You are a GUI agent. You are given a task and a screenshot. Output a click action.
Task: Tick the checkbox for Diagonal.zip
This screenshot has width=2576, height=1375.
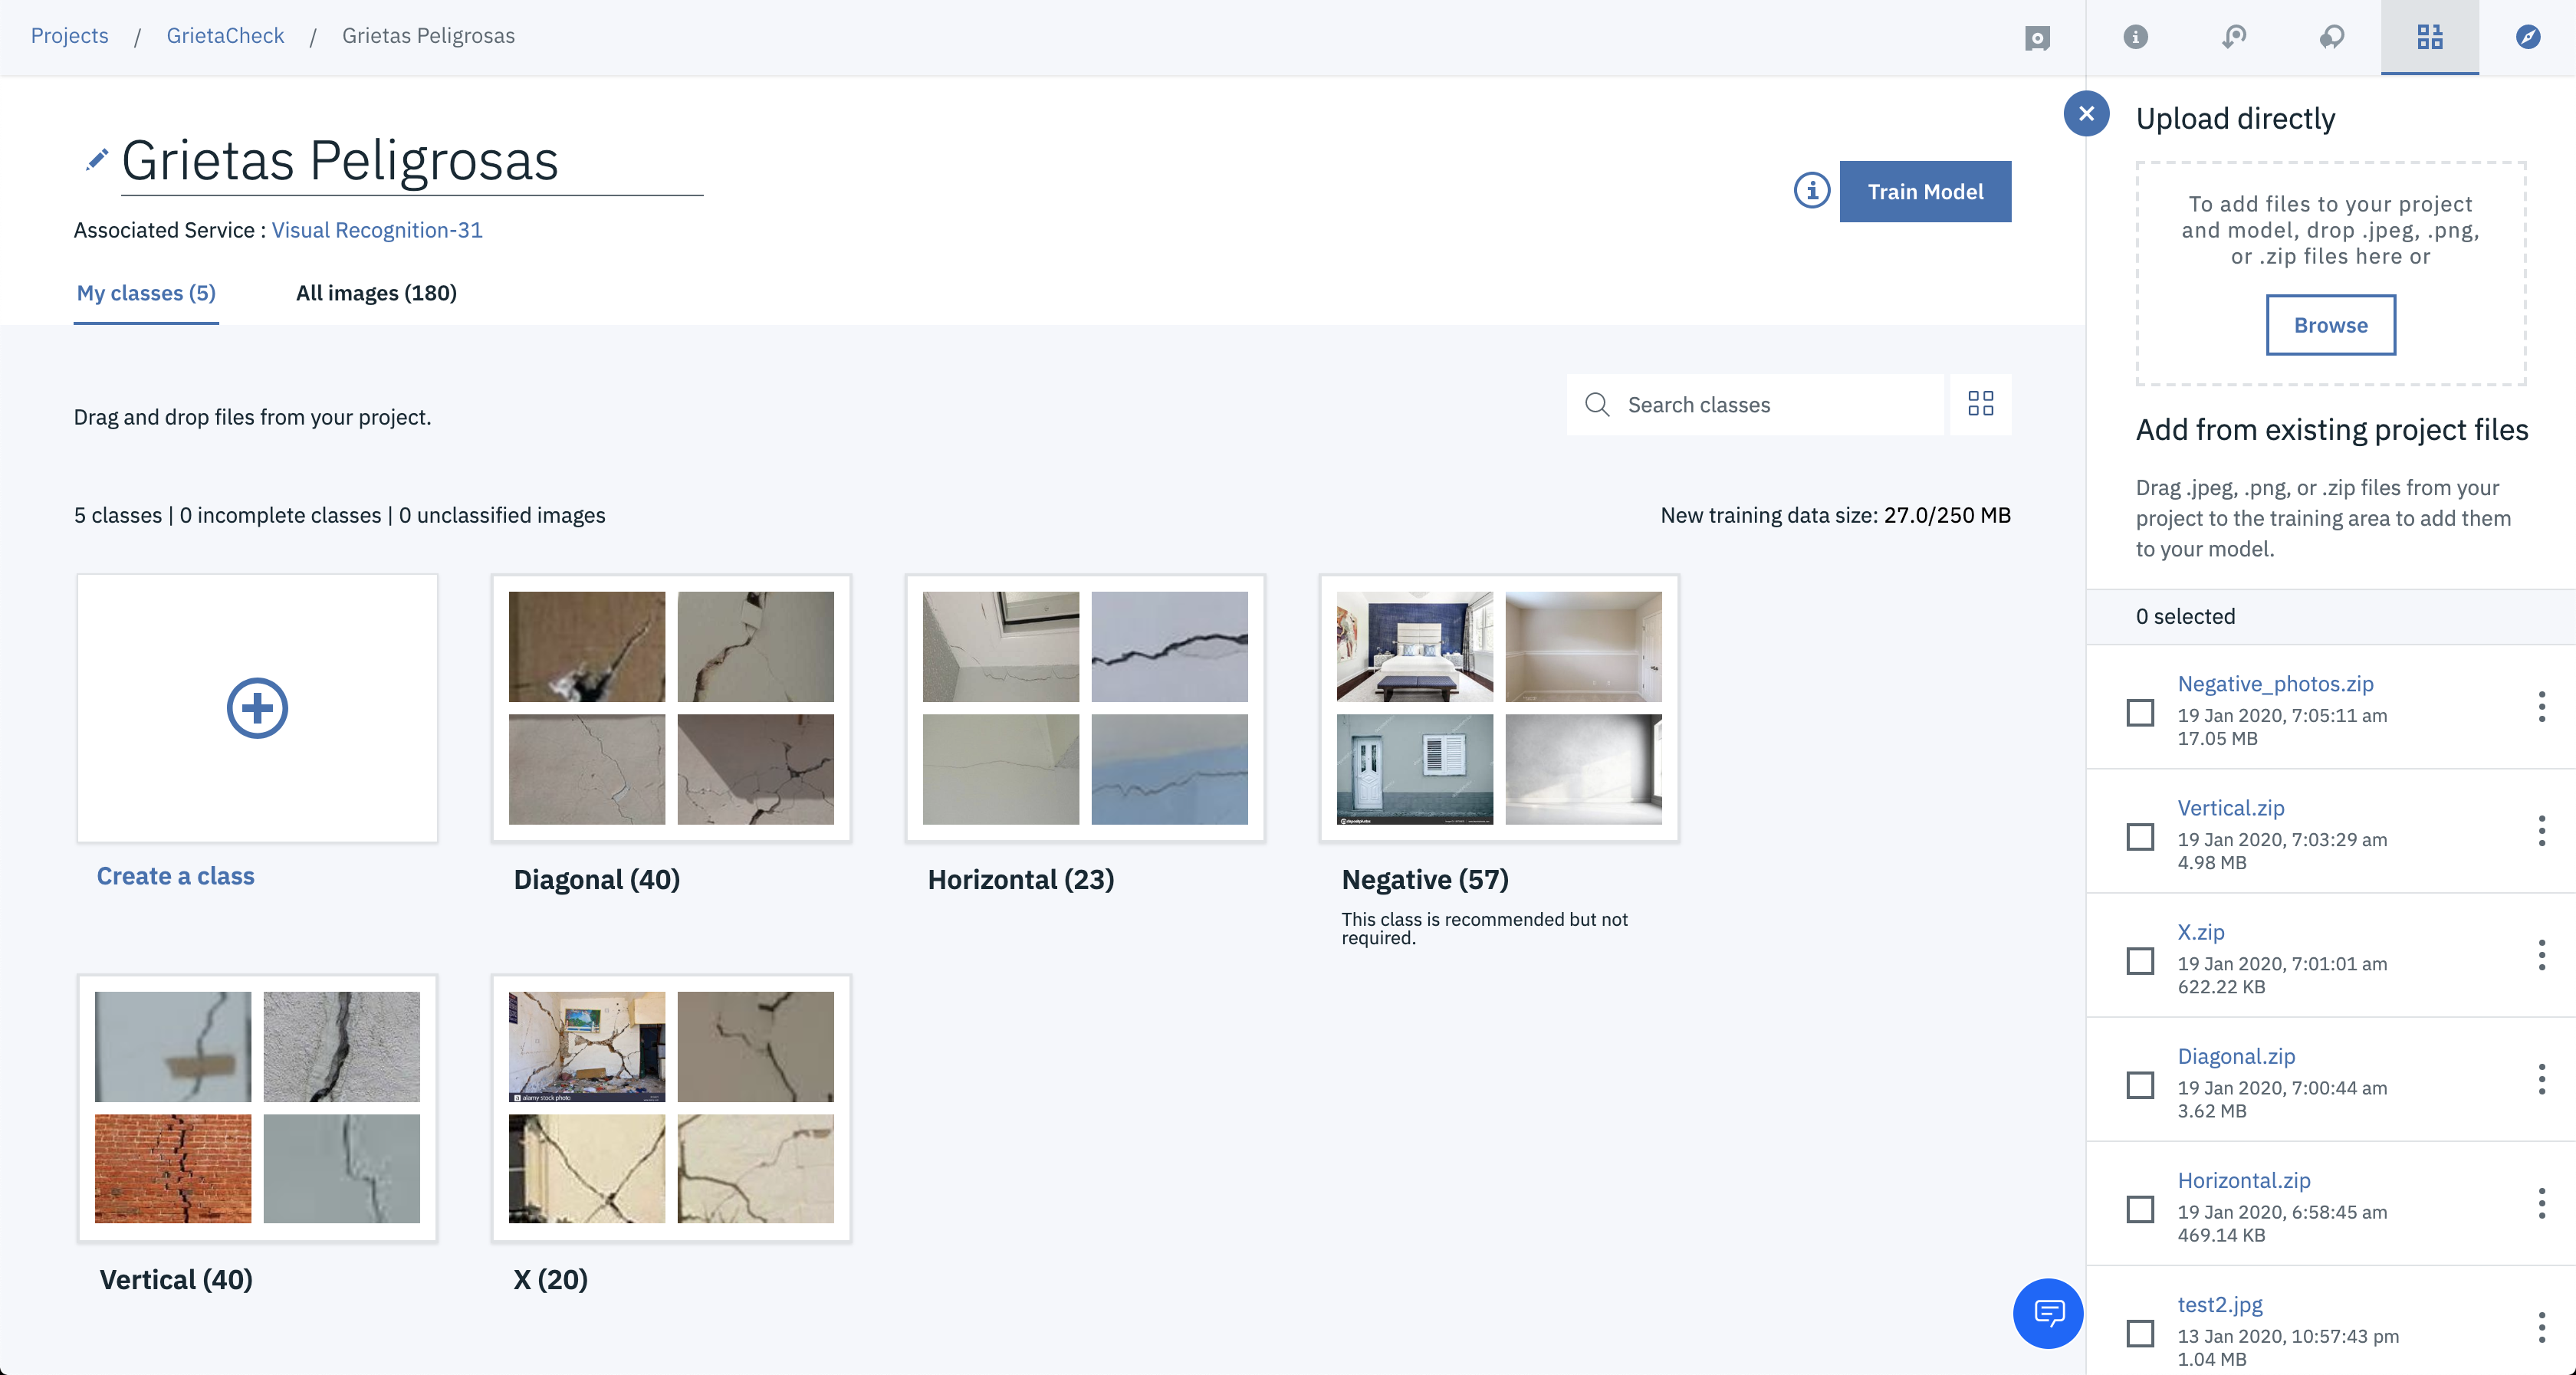pyautogui.click(x=2140, y=1084)
